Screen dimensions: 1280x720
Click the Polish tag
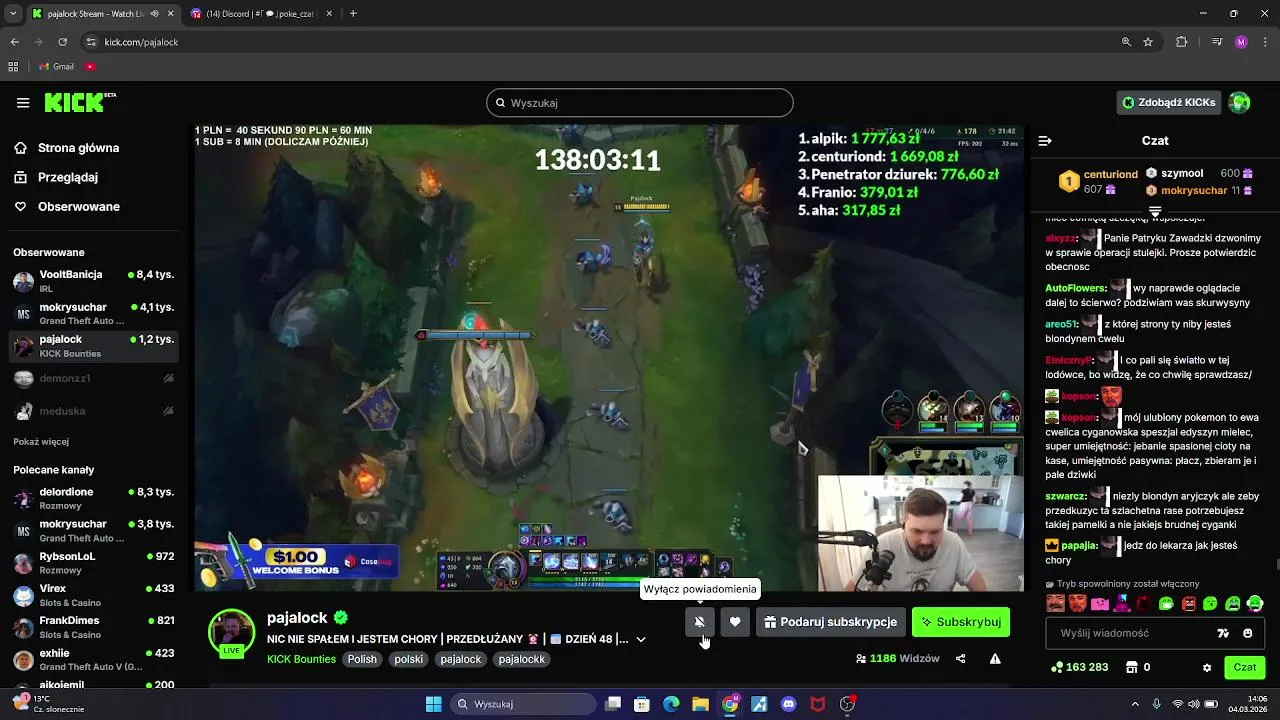(x=362, y=660)
